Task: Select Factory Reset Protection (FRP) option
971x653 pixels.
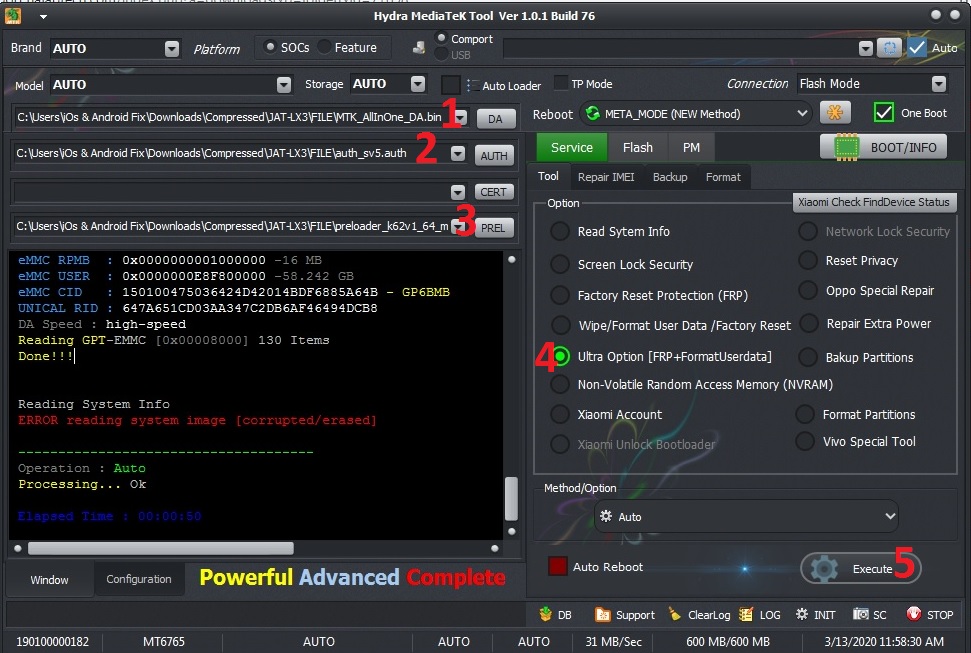Action: [560, 296]
